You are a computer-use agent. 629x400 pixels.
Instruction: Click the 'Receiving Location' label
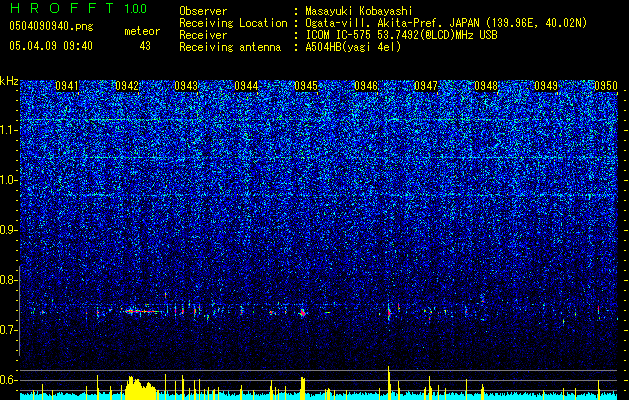233,23
